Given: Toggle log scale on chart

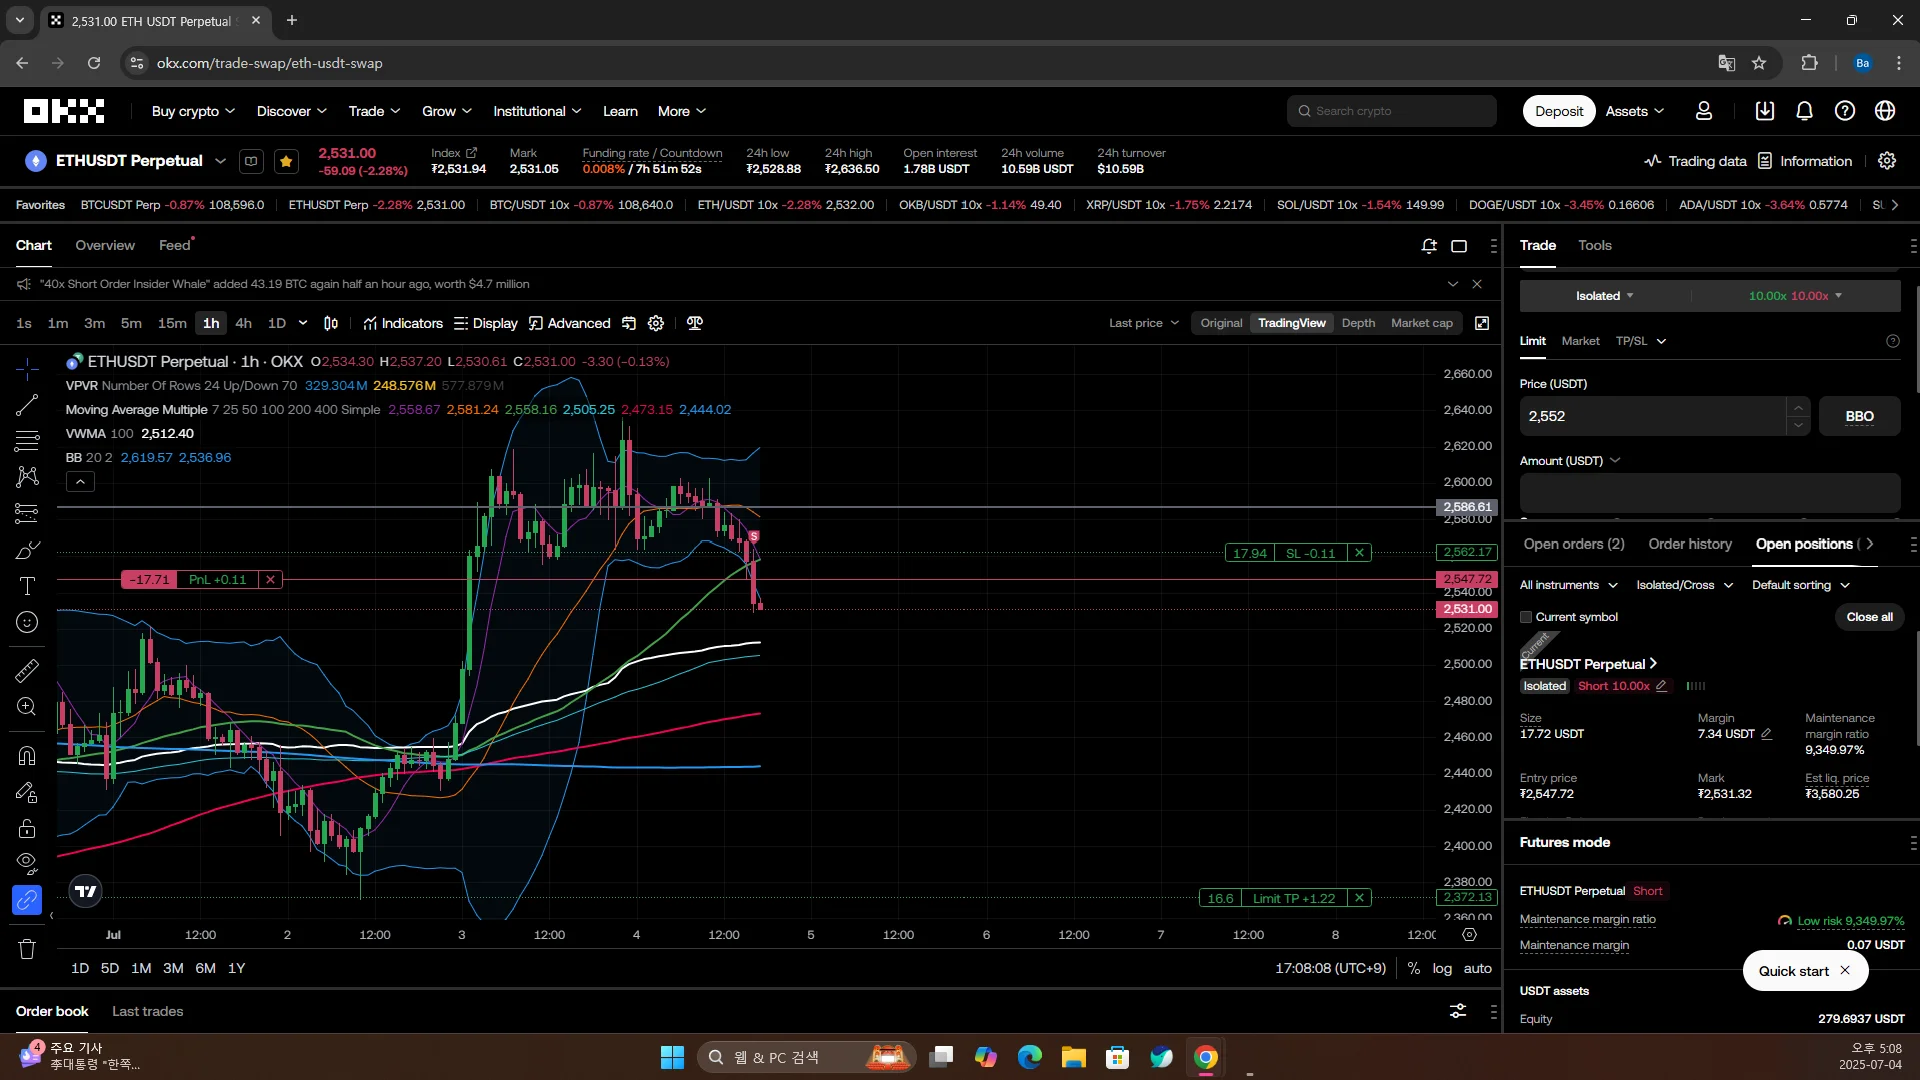Looking at the screenshot, I should pyautogui.click(x=1442, y=968).
